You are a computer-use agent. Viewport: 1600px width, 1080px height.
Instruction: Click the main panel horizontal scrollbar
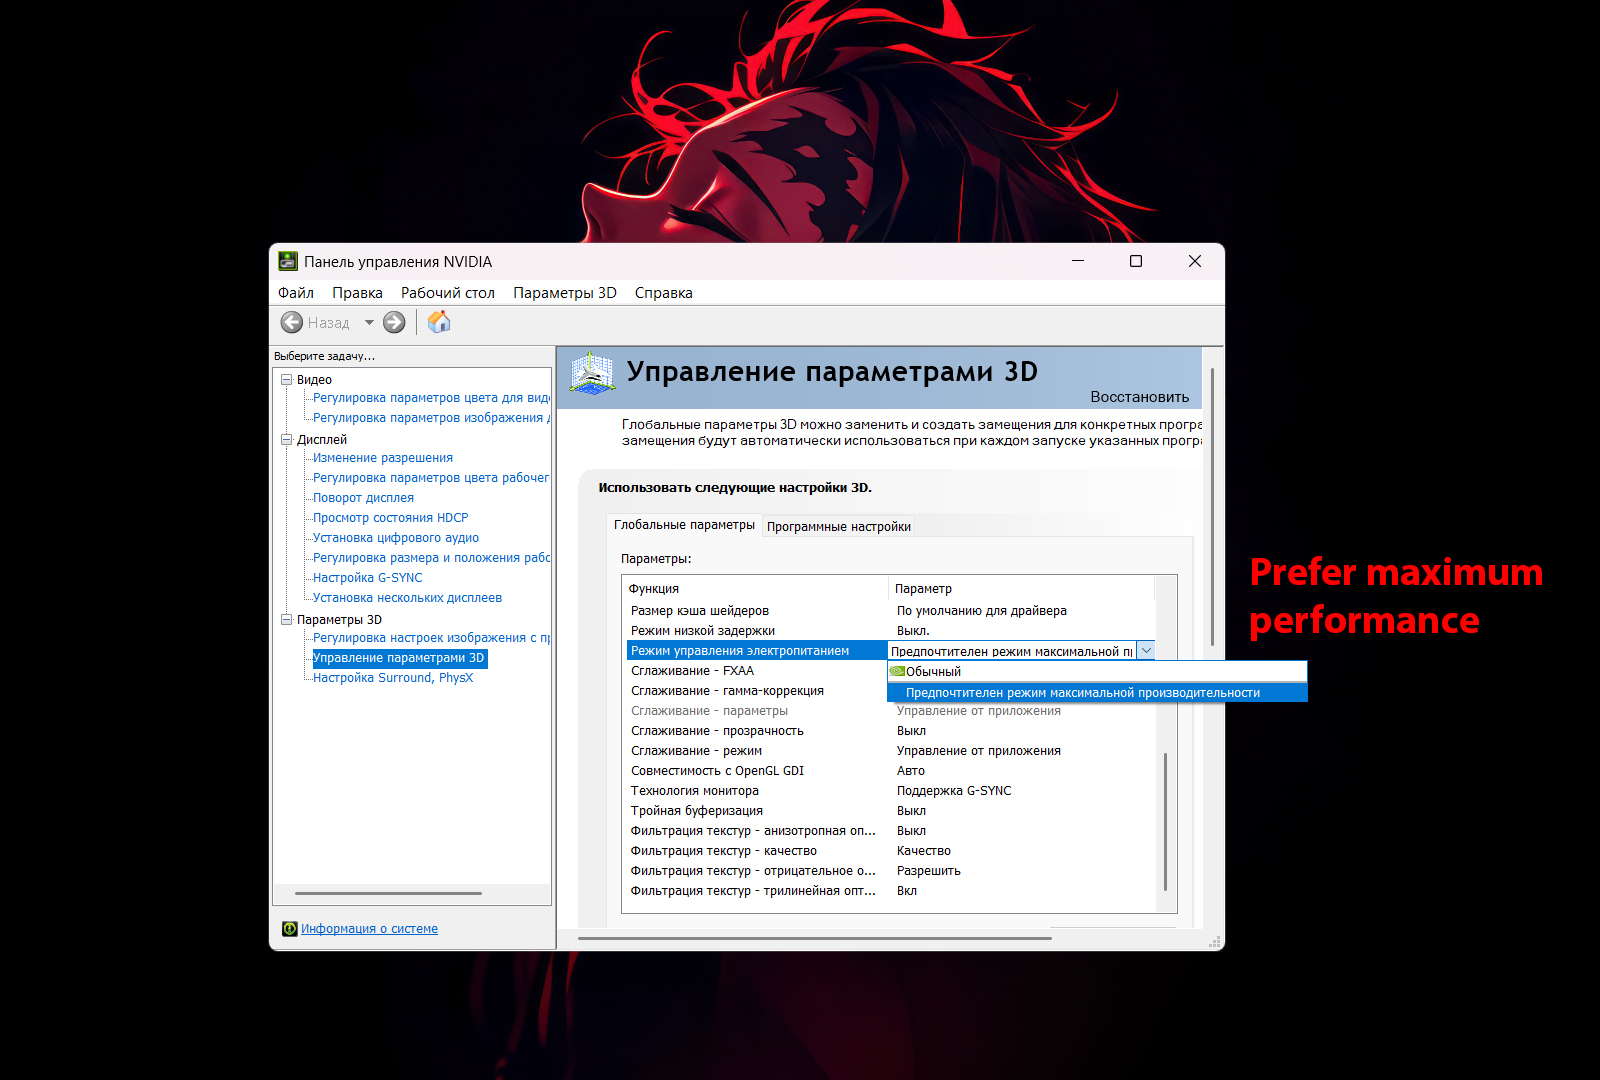[815, 938]
